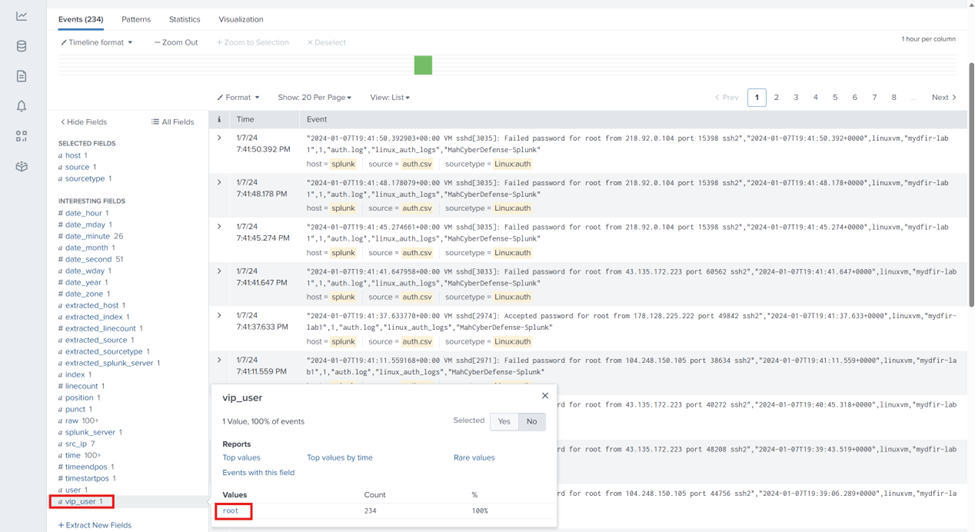Set Selected to No for vip_user
Image resolution: width=975 pixels, height=532 pixels.
click(532, 421)
